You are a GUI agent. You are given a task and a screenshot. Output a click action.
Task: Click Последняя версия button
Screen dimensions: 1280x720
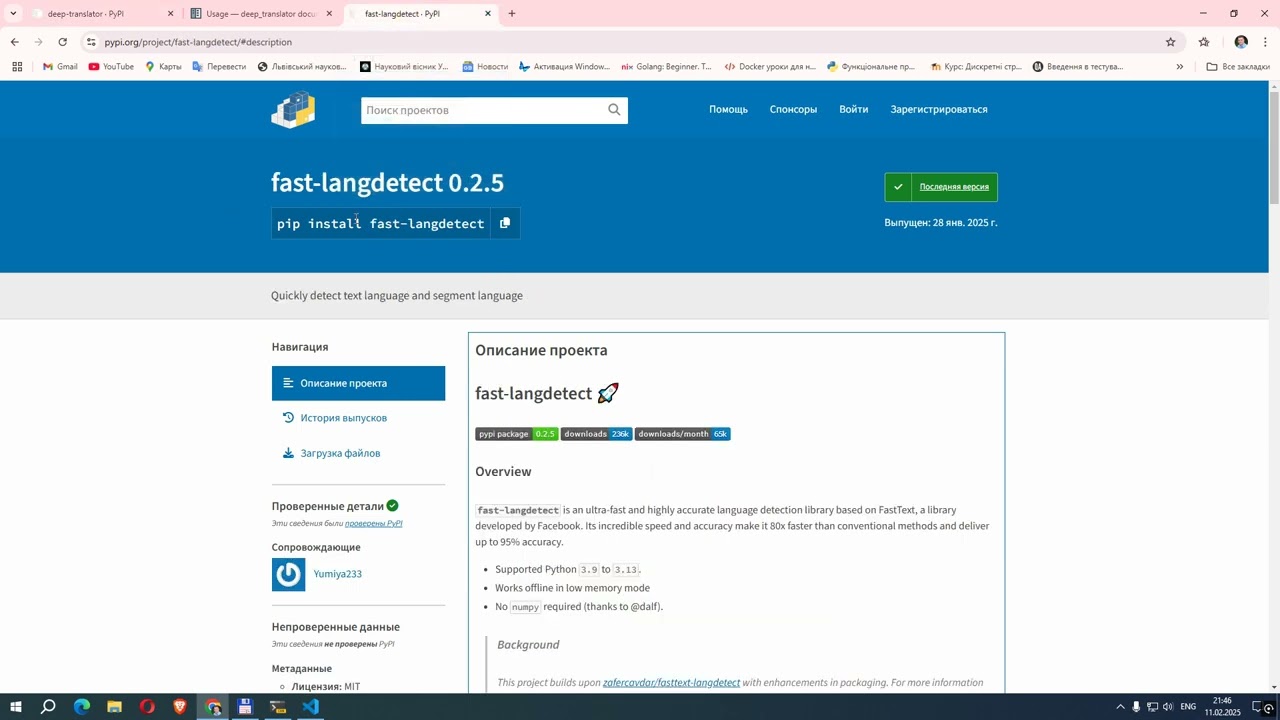pyautogui.click(x=941, y=187)
